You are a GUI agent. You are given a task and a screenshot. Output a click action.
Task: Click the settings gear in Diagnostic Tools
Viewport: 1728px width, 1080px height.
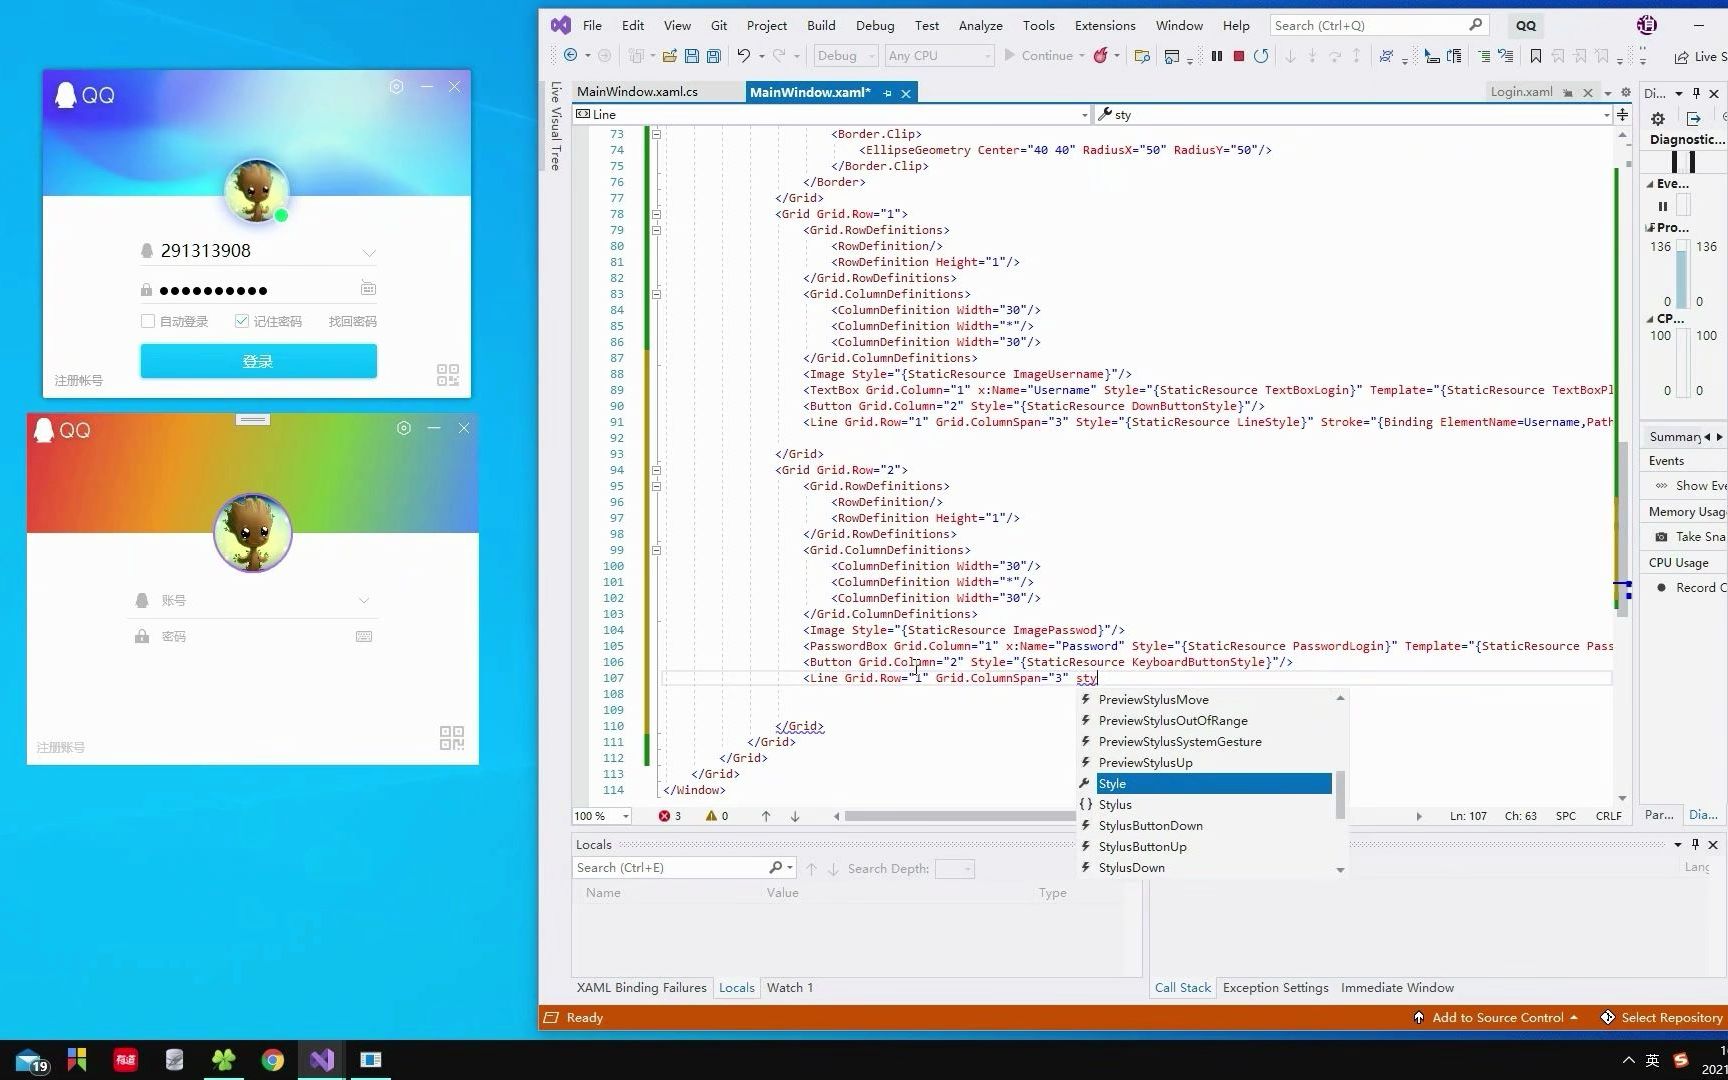[1658, 118]
